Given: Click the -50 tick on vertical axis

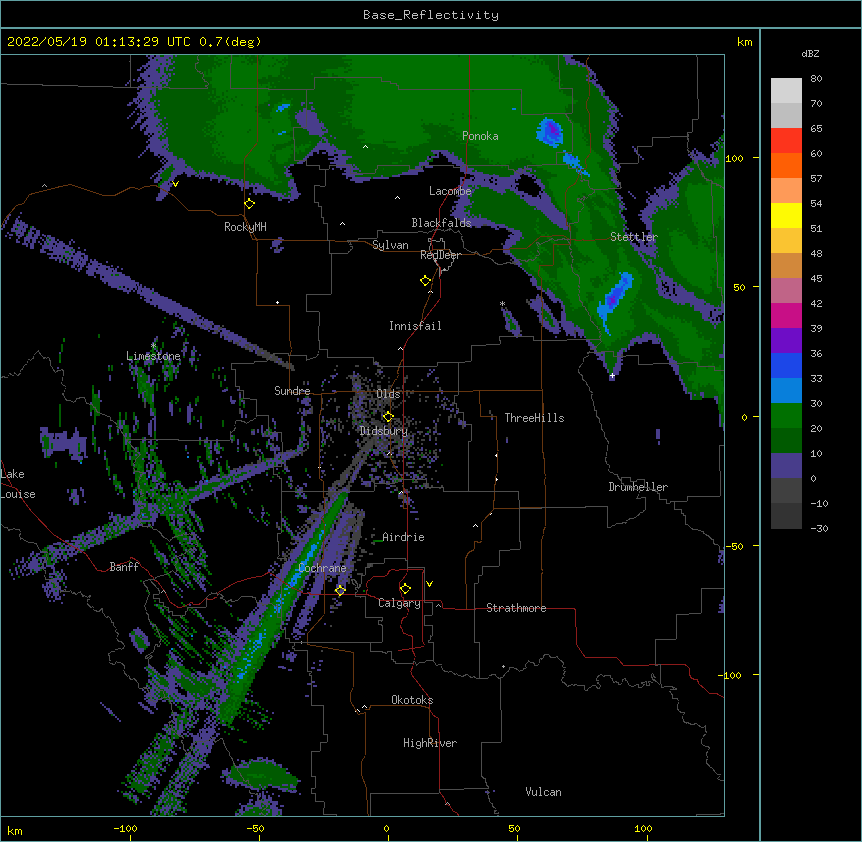Looking at the screenshot, I should [734, 546].
